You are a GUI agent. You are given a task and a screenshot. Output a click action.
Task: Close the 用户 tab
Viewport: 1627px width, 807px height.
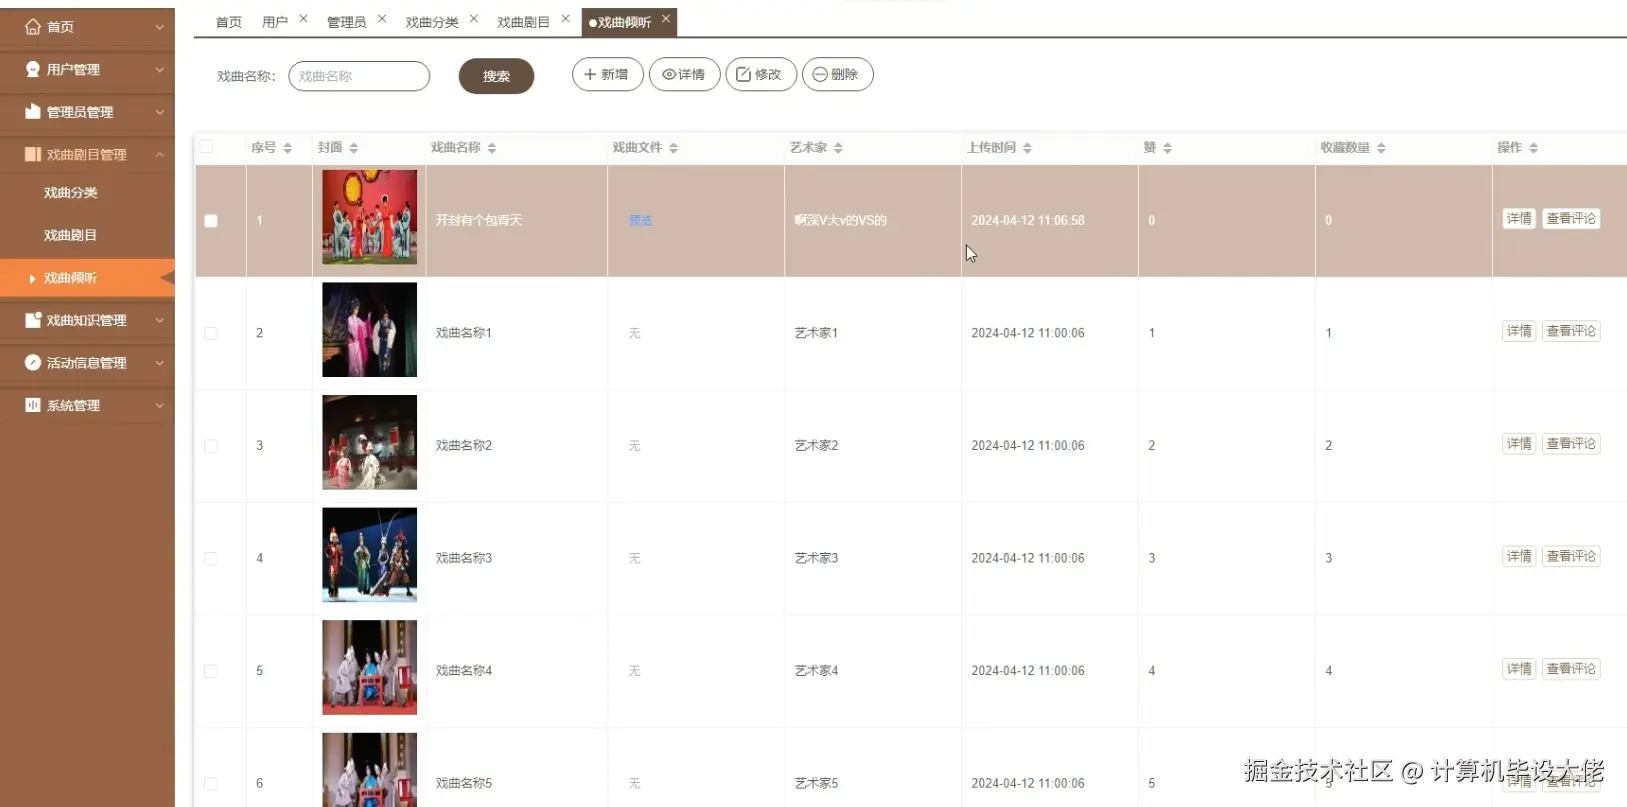pos(303,19)
